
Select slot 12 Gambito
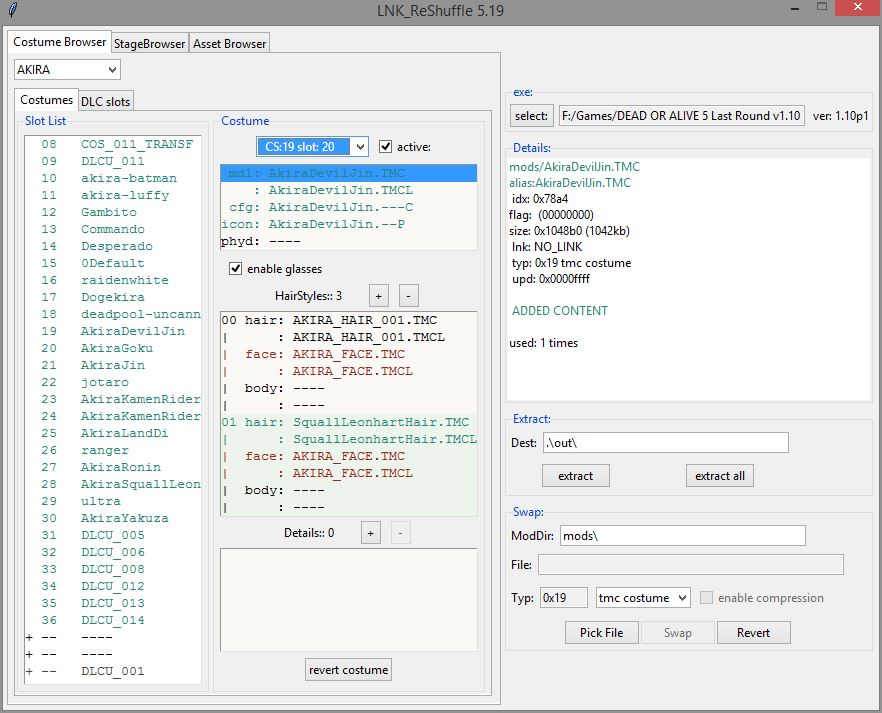pyautogui.click(x=112, y=212)
